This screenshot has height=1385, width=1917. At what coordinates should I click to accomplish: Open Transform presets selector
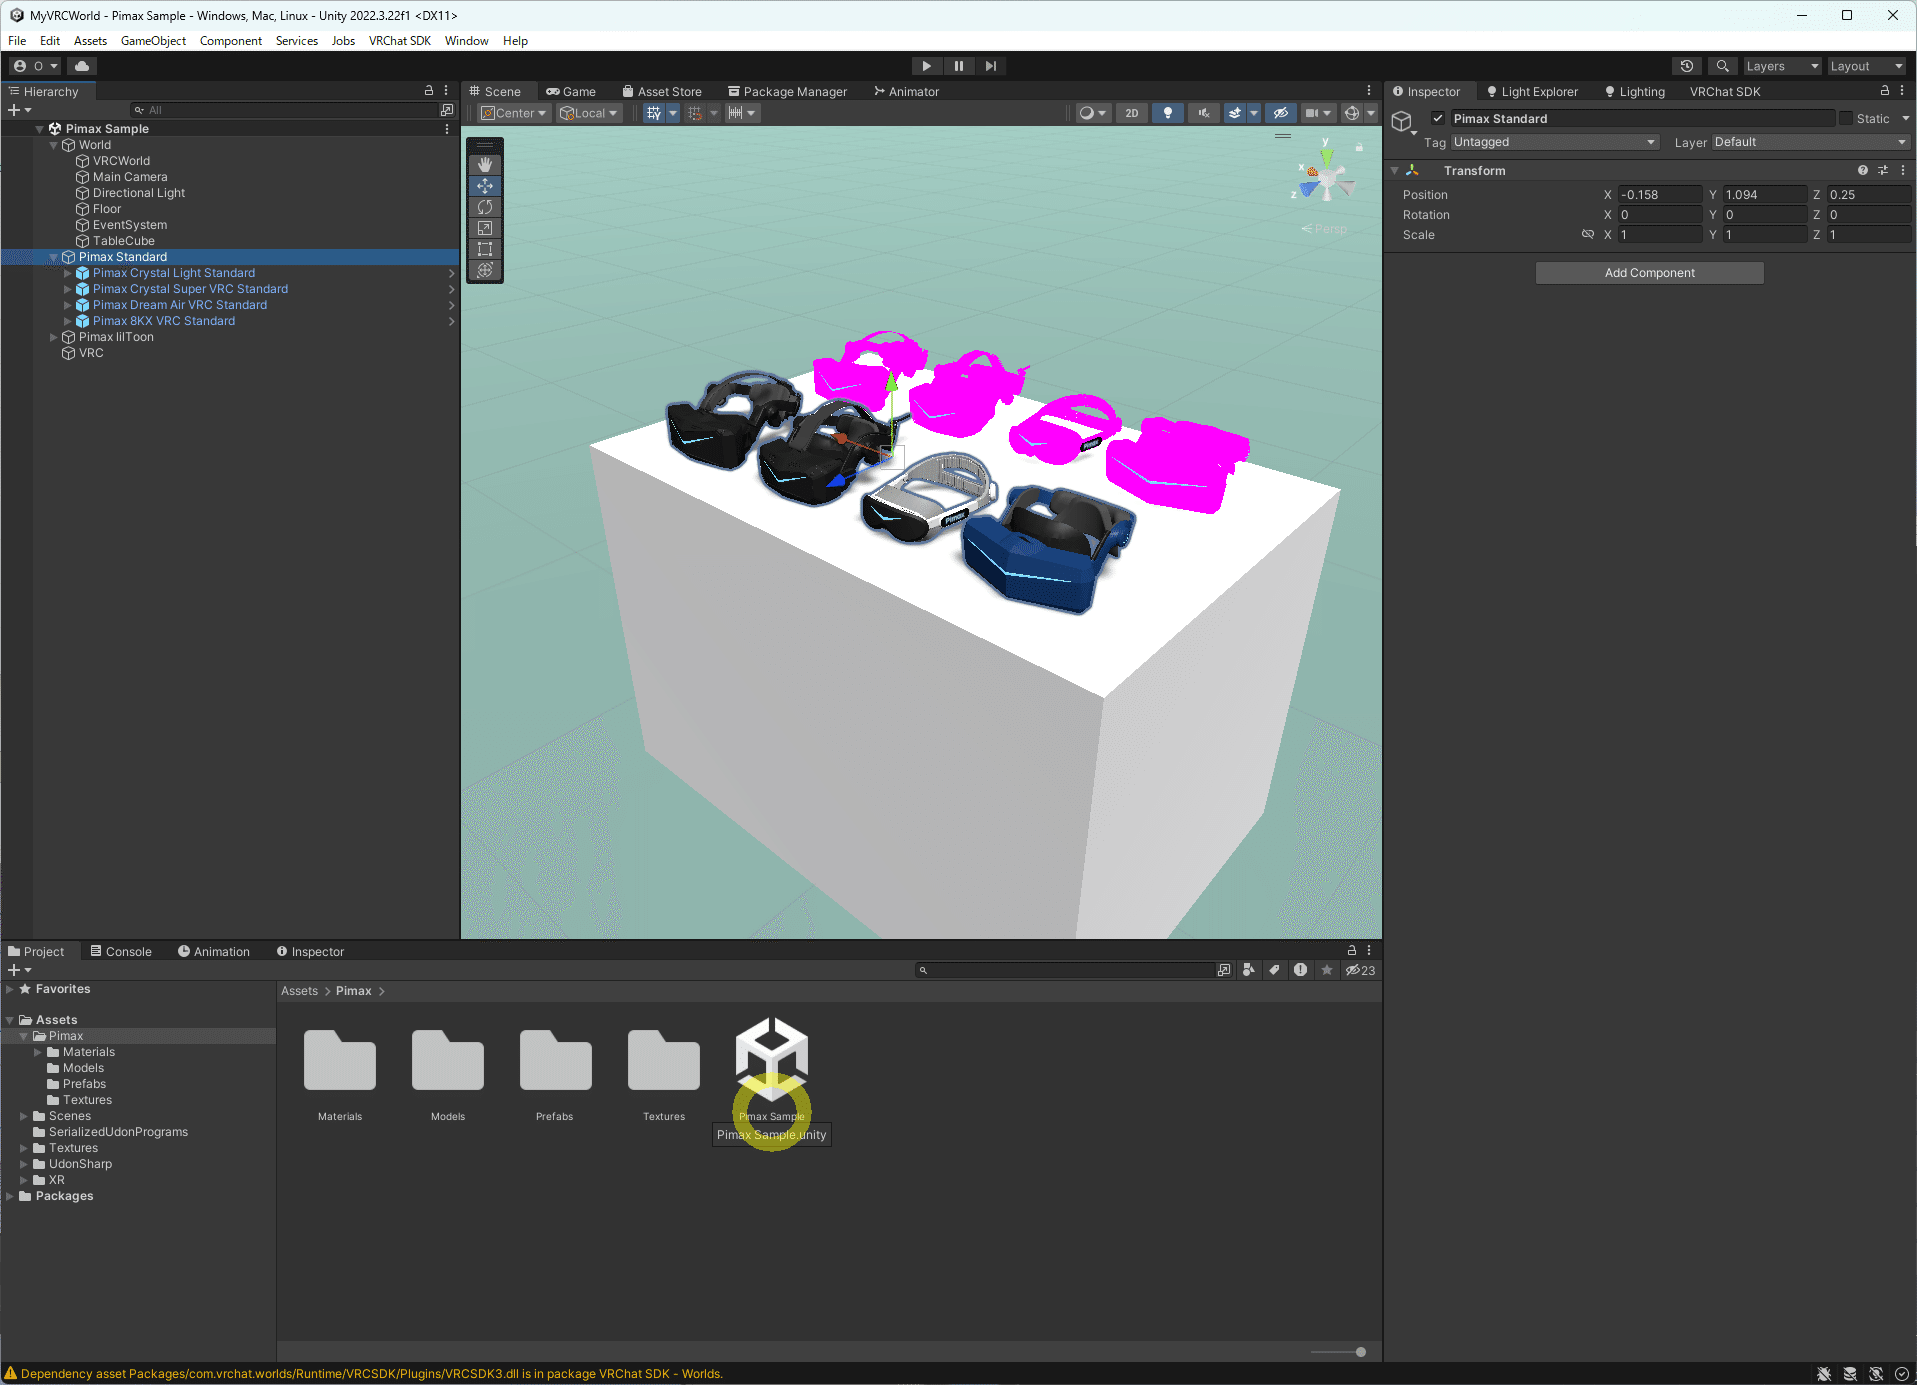pos(1883,171)
